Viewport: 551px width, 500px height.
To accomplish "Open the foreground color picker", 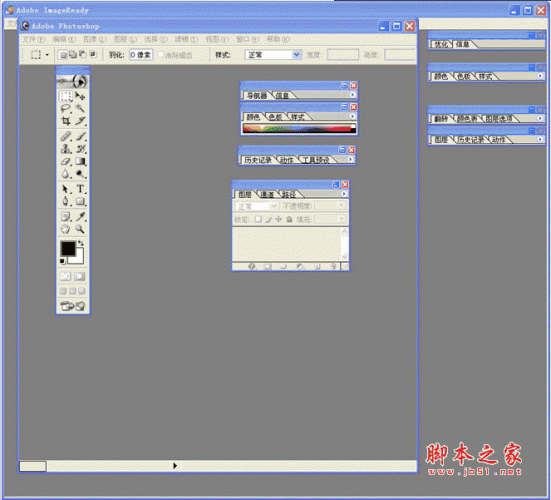I will [x=68, y=248].
